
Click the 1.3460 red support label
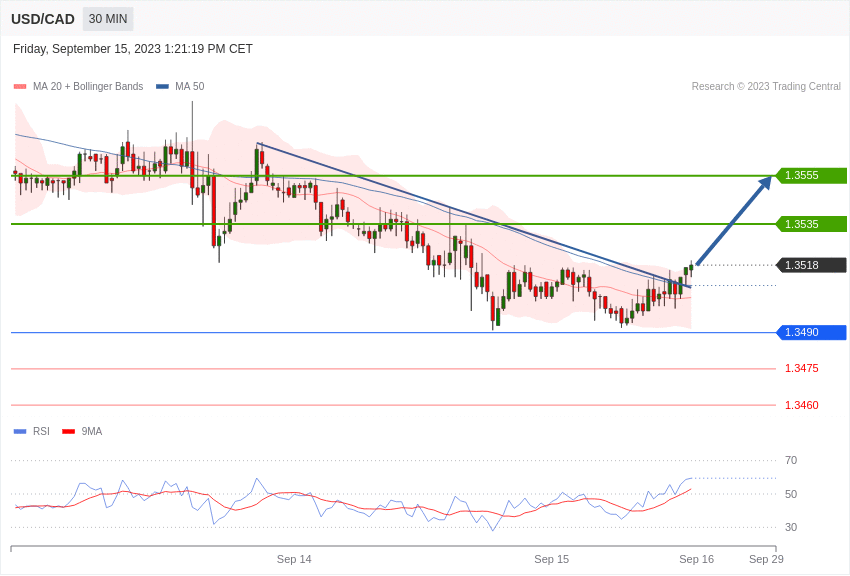click(x=802, y=405)
